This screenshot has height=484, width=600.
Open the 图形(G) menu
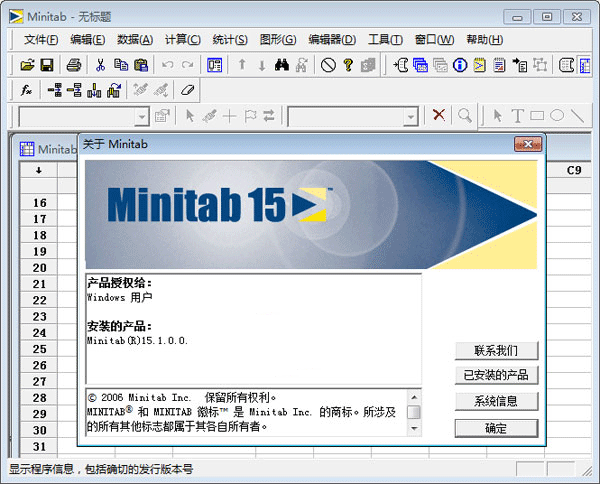(278, 39)
